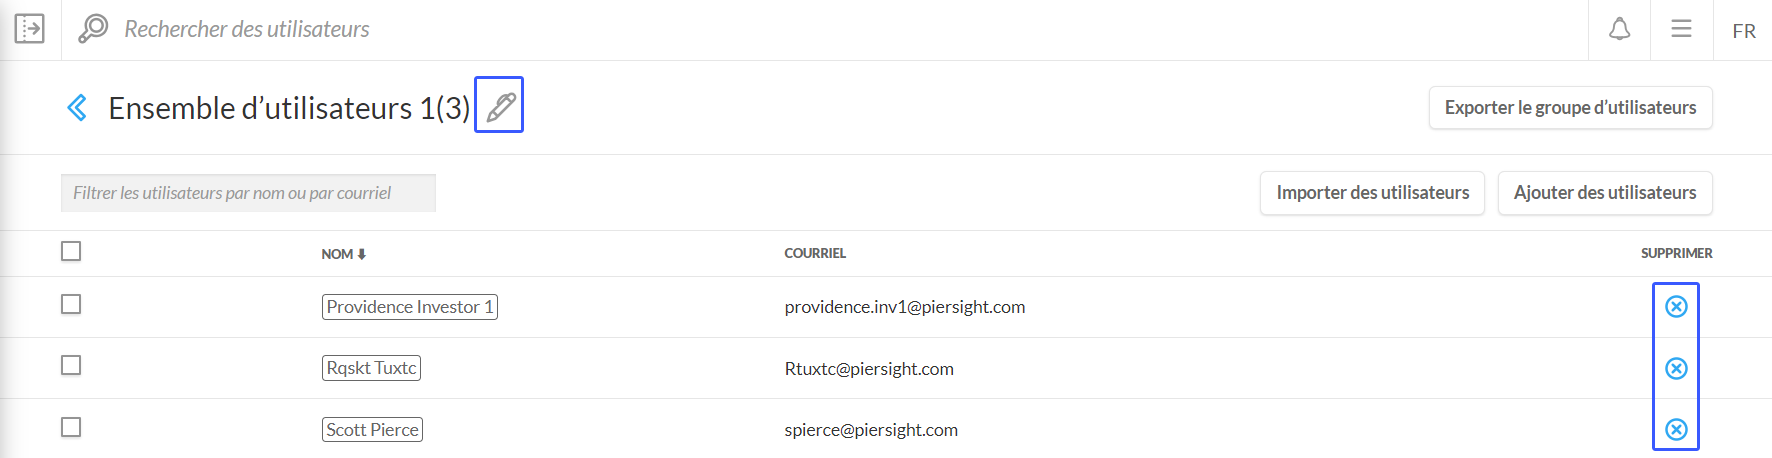Tick the Rqskt Tuxtc row checkbox
Viewport: 1772px width, 458px height.
tap(71, 366)
